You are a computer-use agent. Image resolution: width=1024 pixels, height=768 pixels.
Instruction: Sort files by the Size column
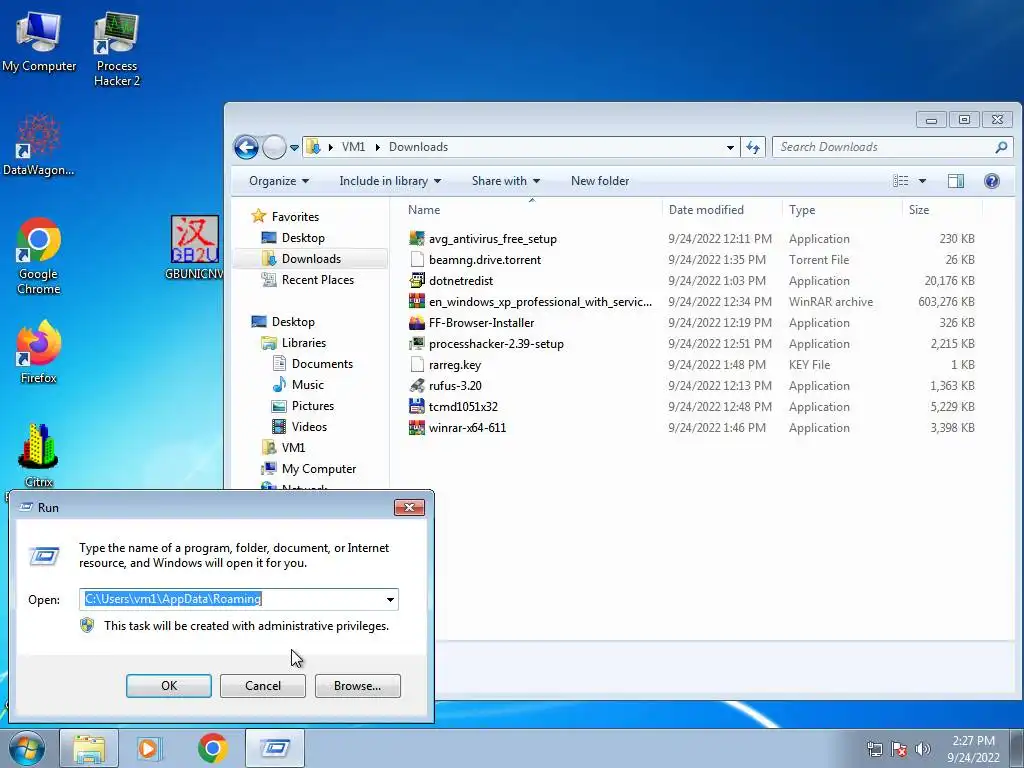point(942,210)
